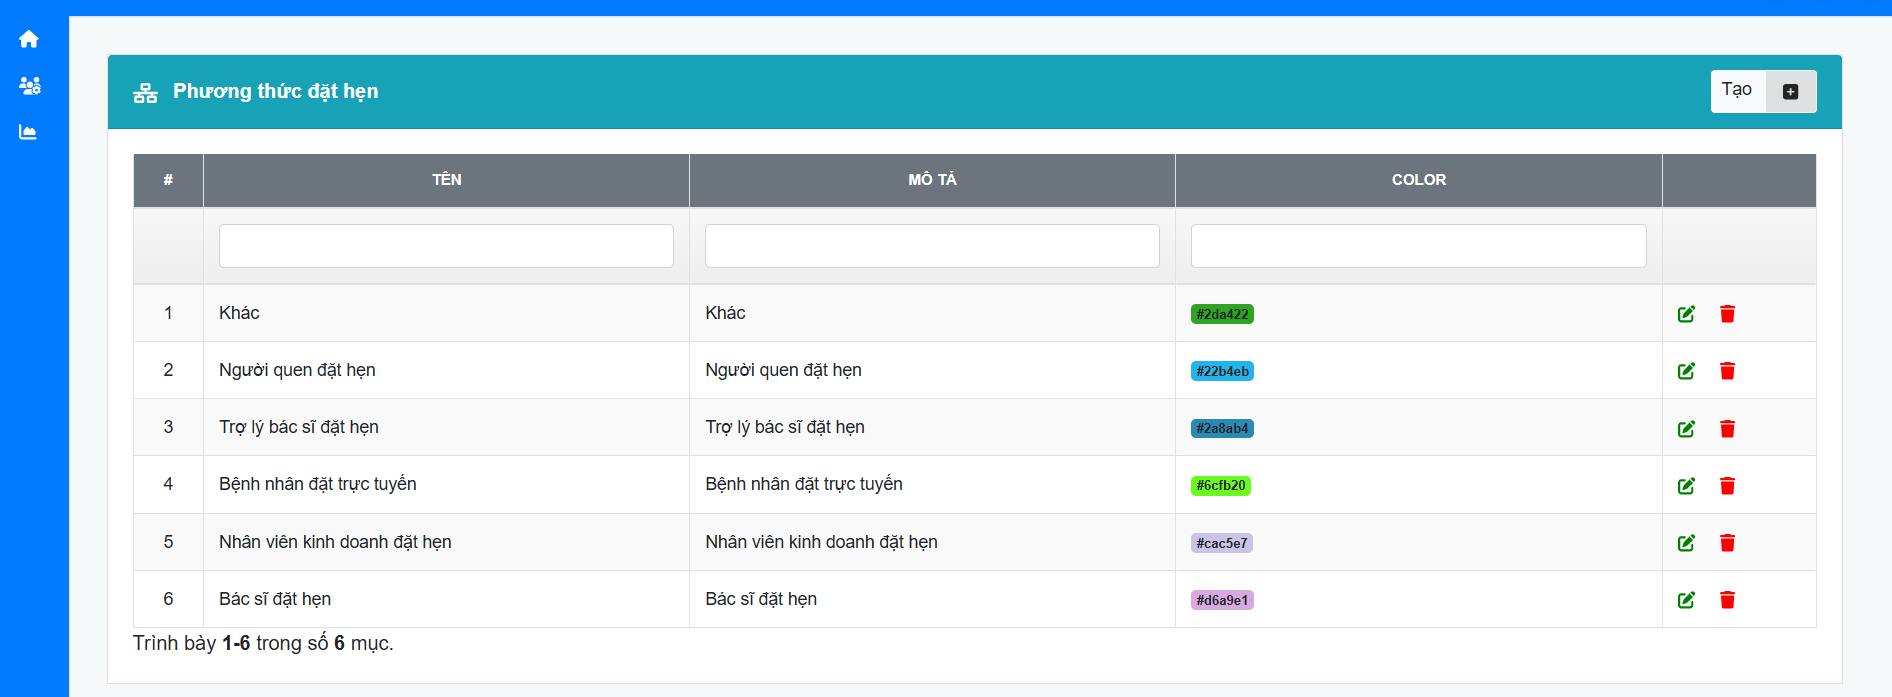Delete the Trợ lý bác sĩ đặt hẹn row

click(1727, 429)
